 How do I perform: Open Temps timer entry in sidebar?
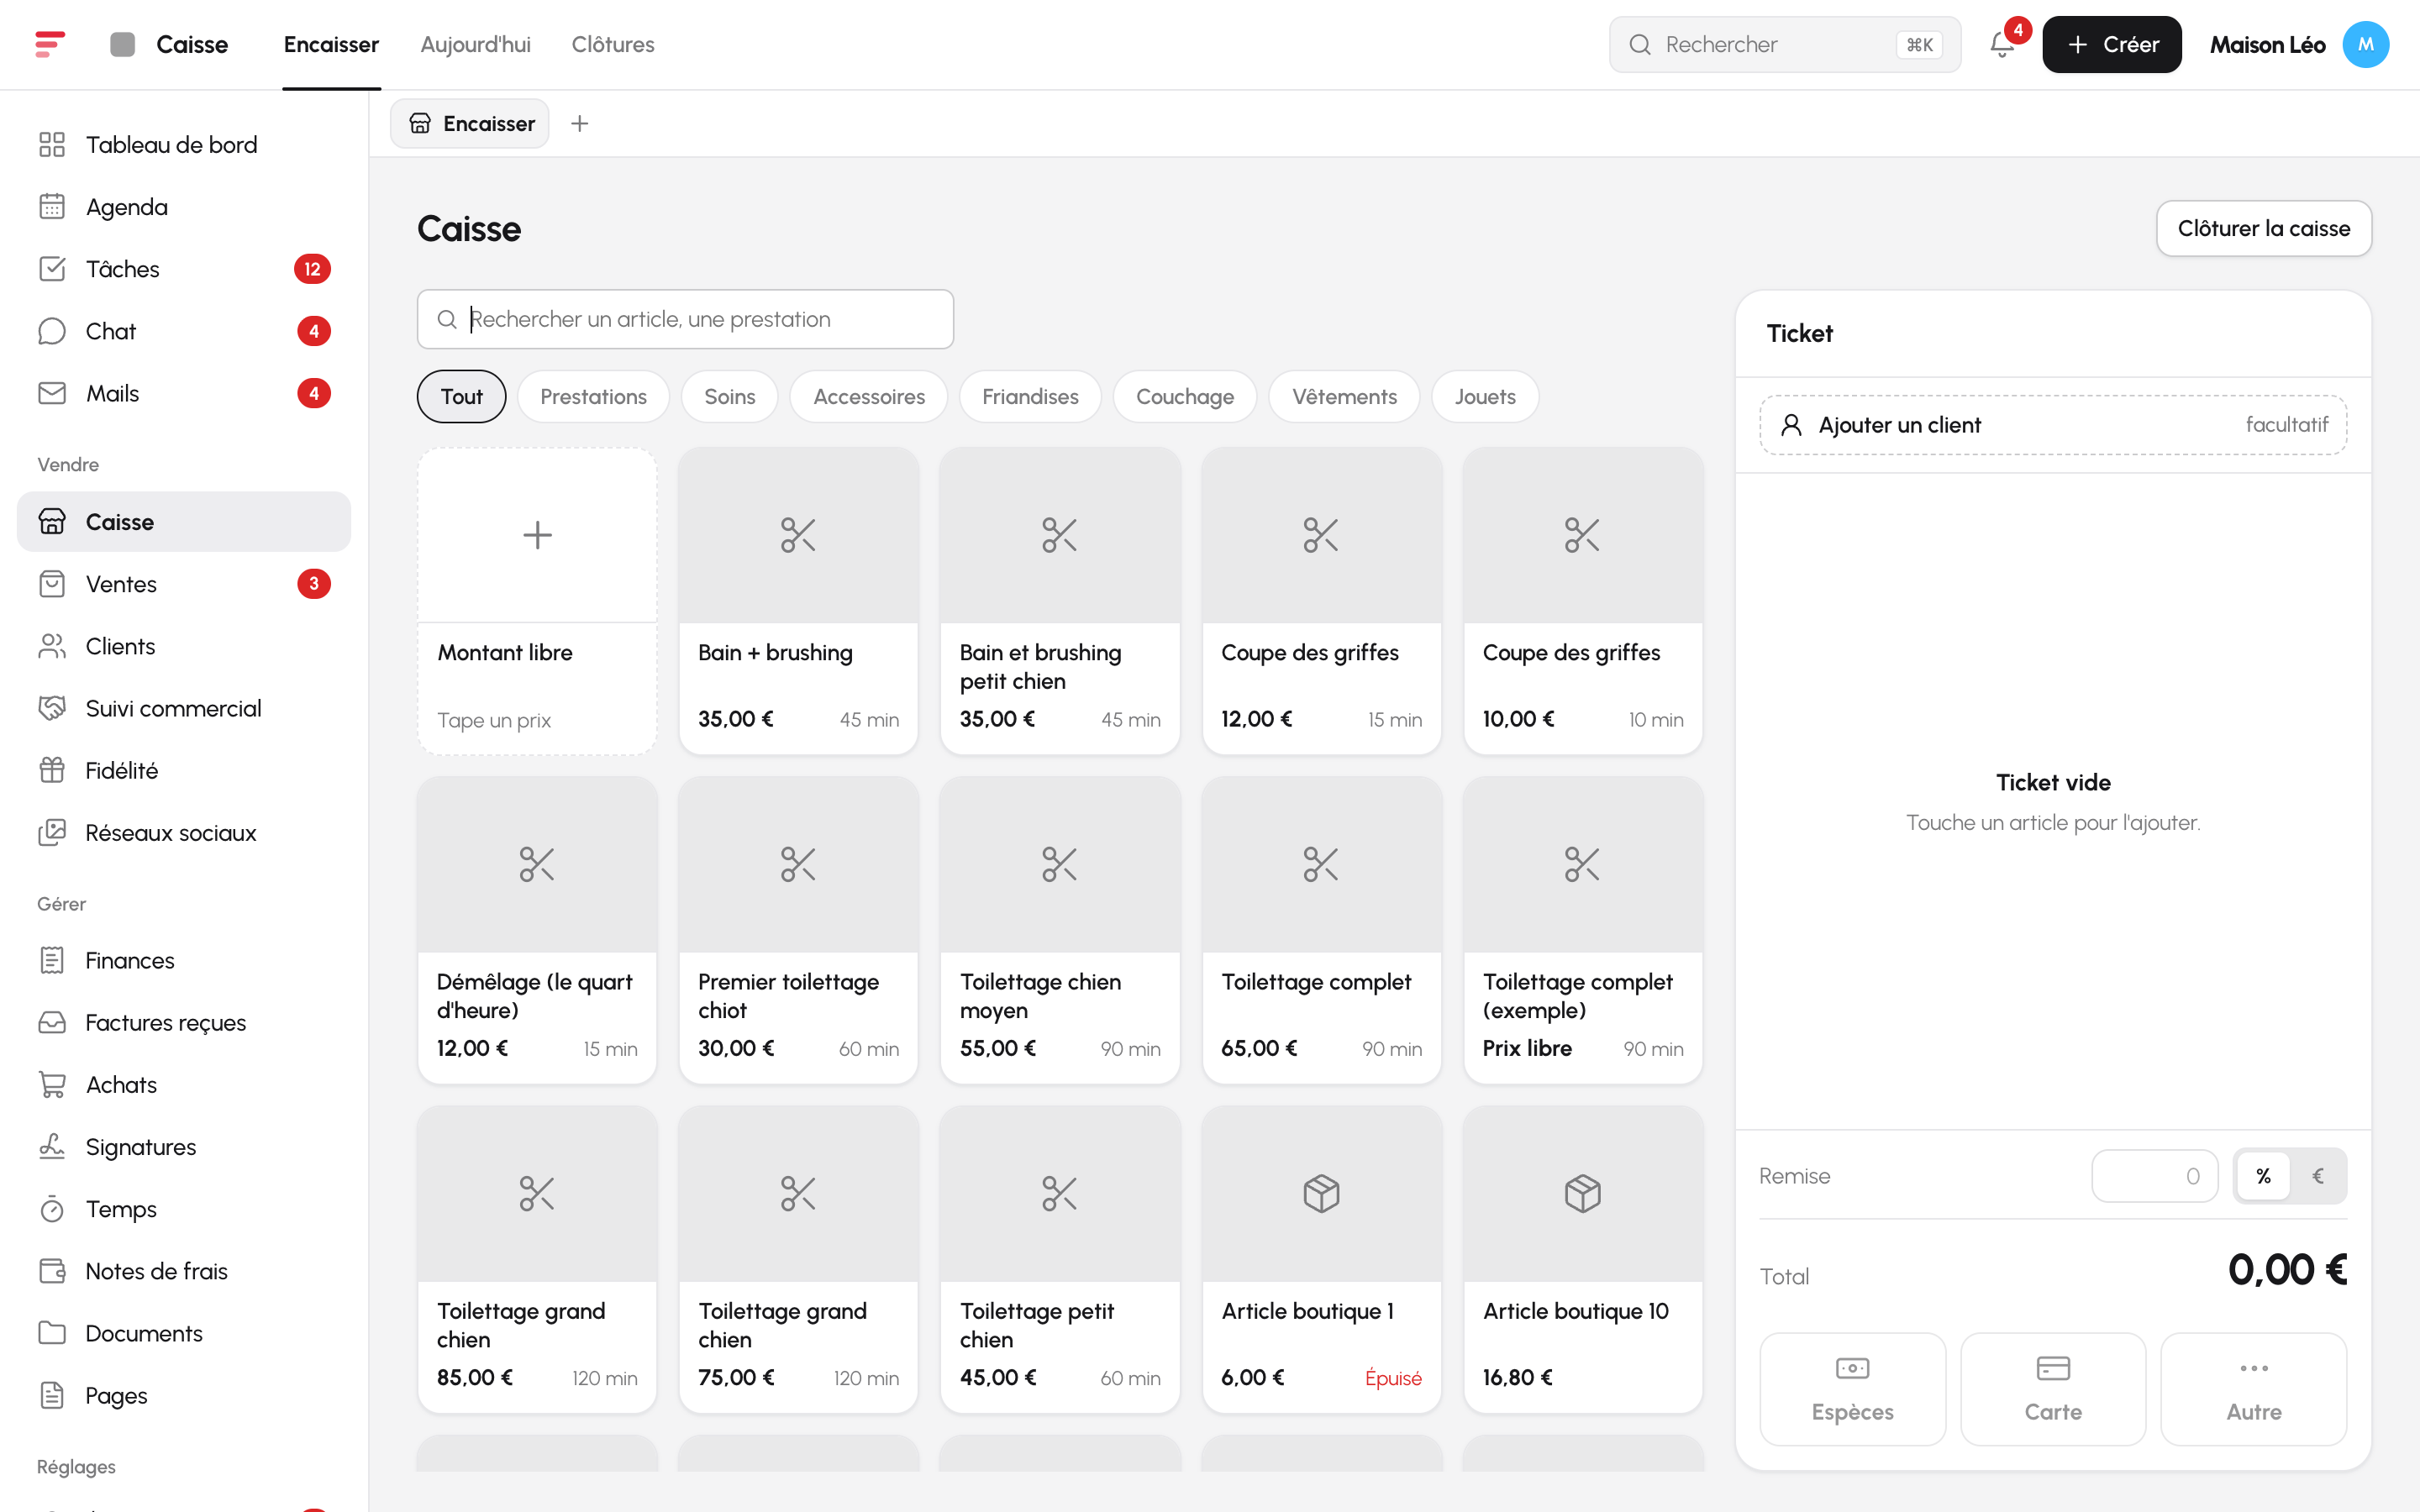click(x=184, y=1208)
